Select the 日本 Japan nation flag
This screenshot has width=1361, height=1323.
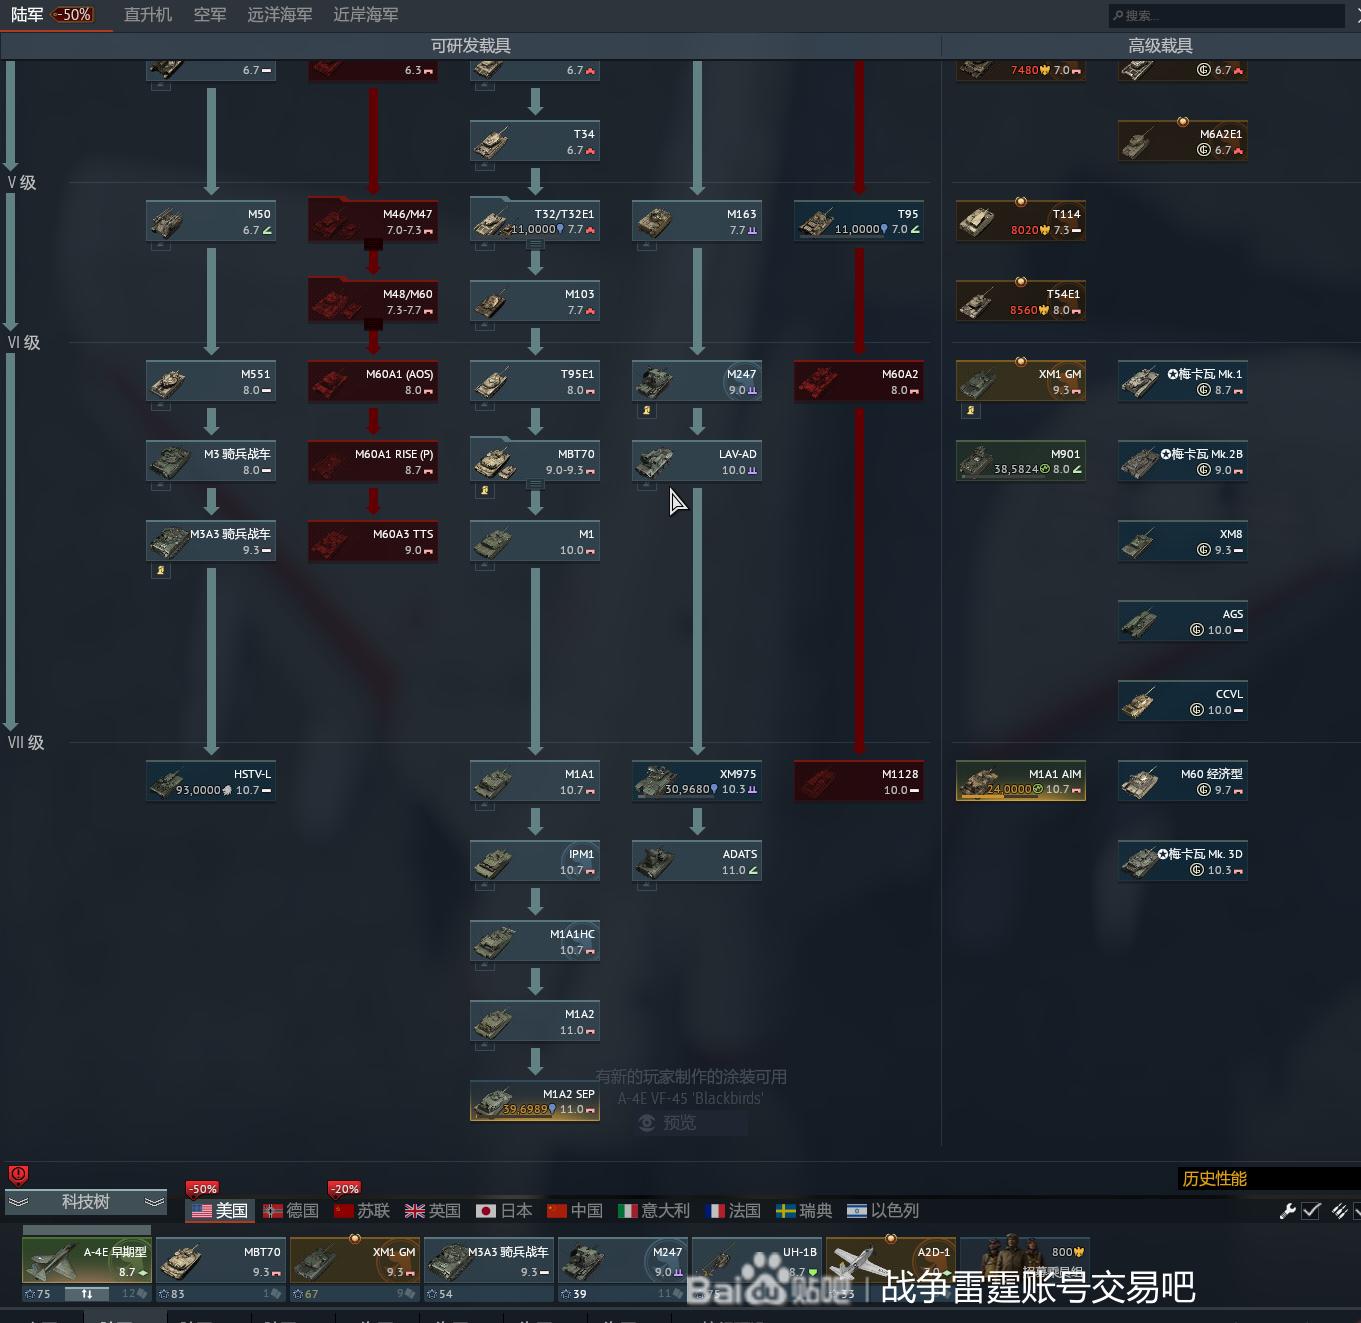504,1210
